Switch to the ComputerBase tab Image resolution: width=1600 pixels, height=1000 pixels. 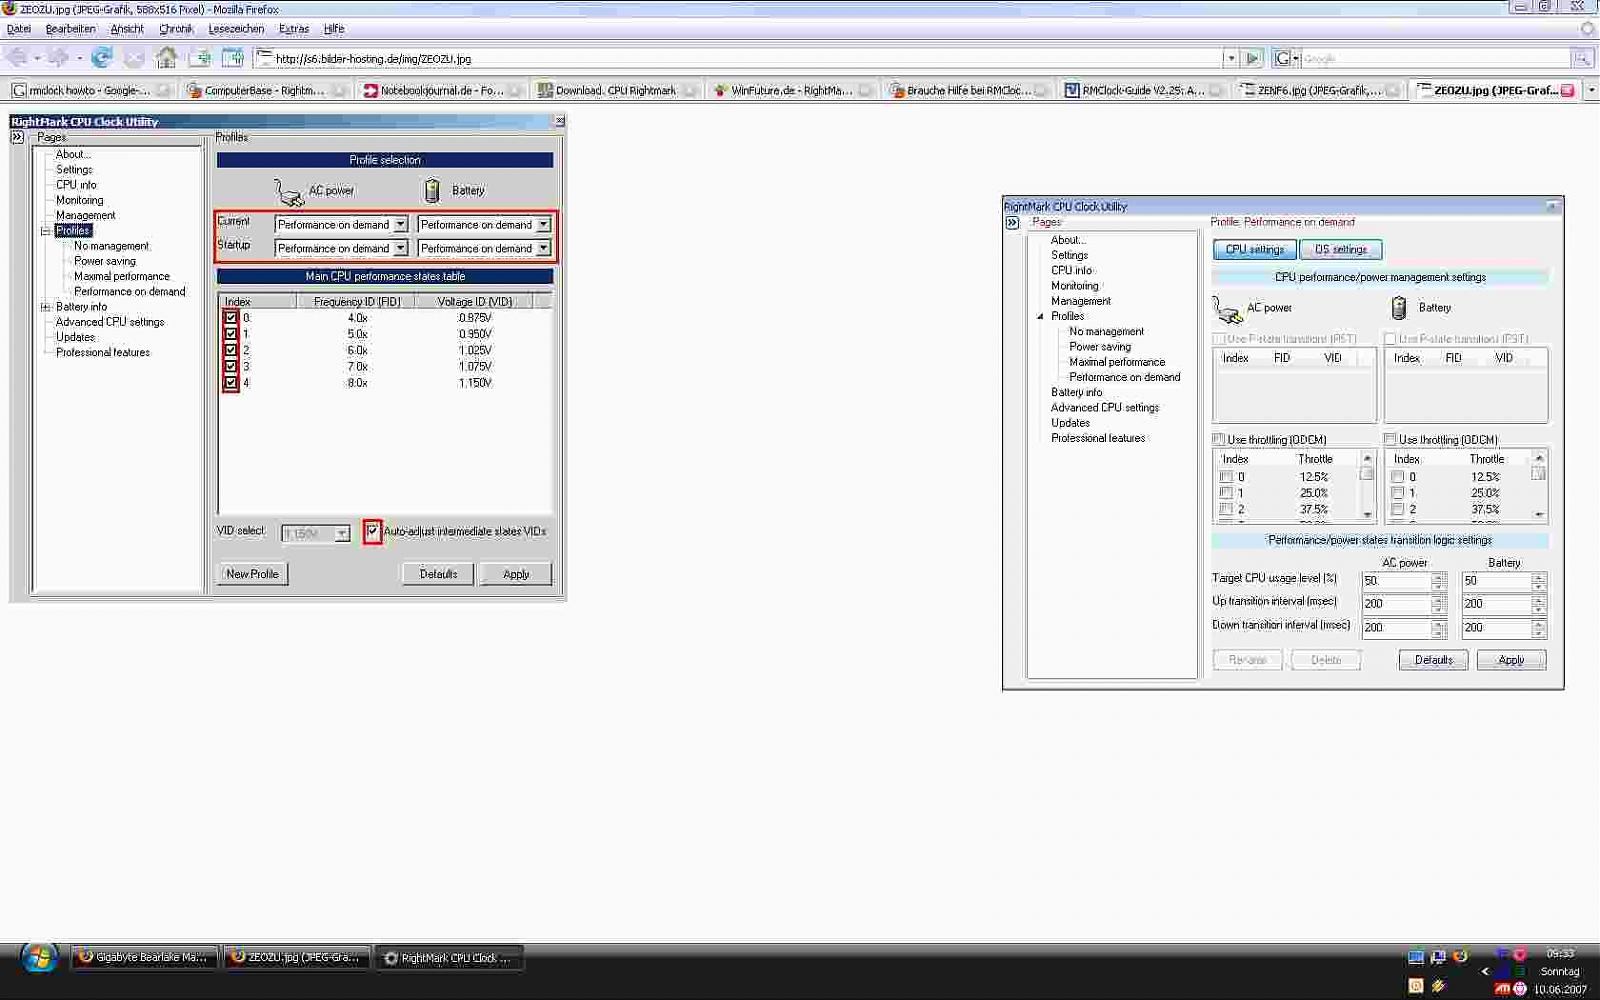[x=266, y=90]
